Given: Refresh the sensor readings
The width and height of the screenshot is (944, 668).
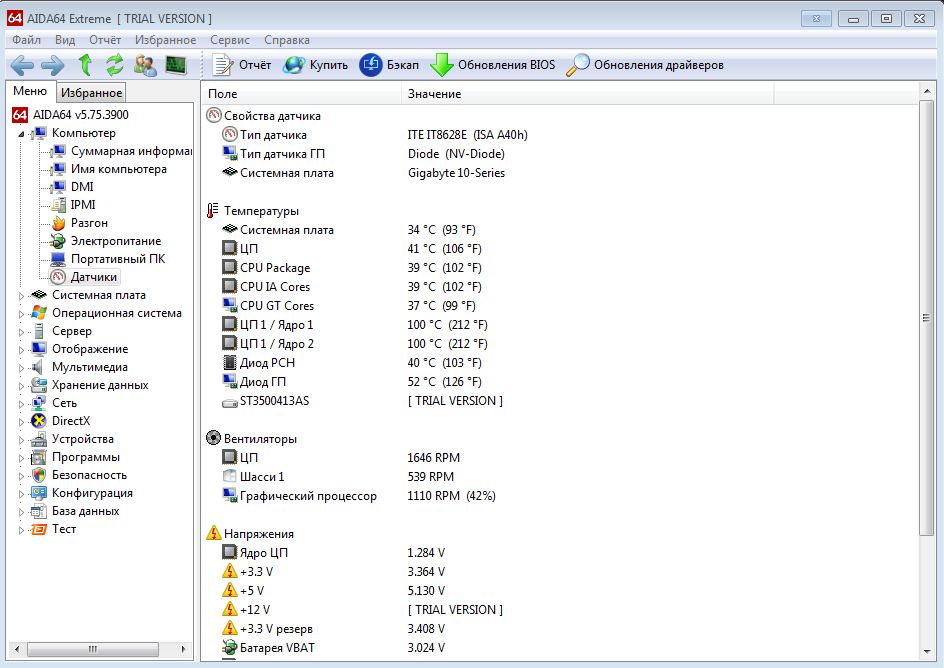Looking at the screenshot, I should pos(114,64).
